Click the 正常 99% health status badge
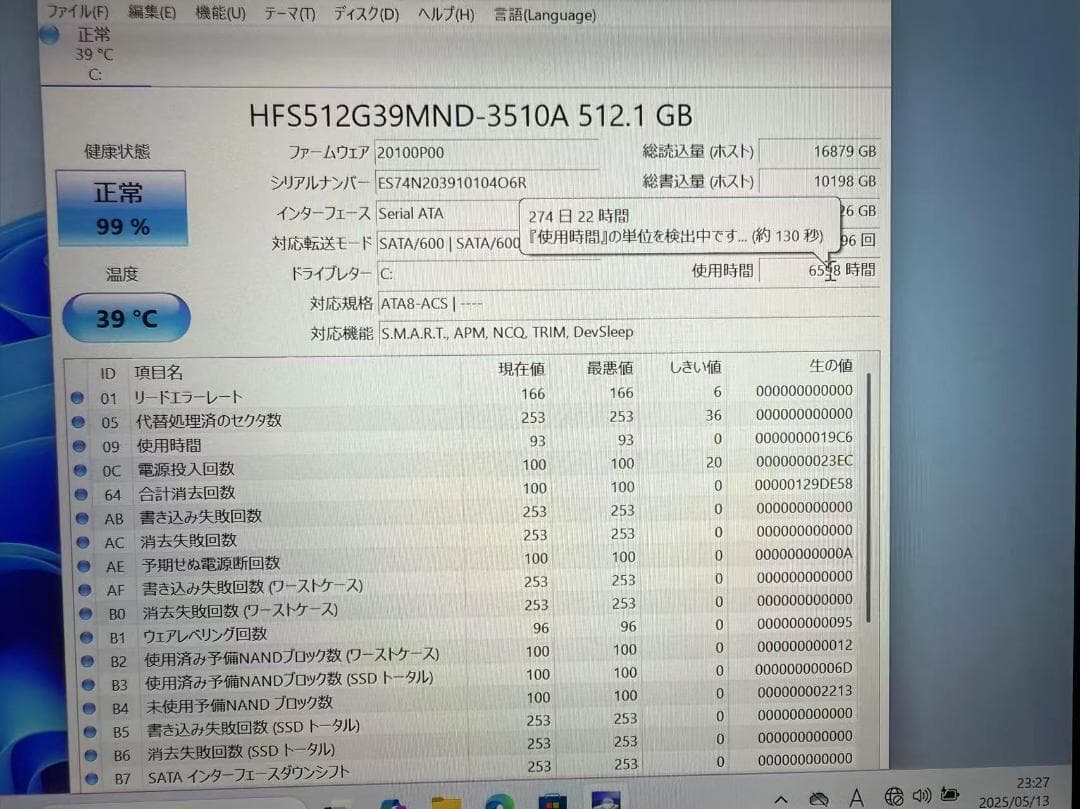This screenshot has height=809, width=1080. pos(122,209)
